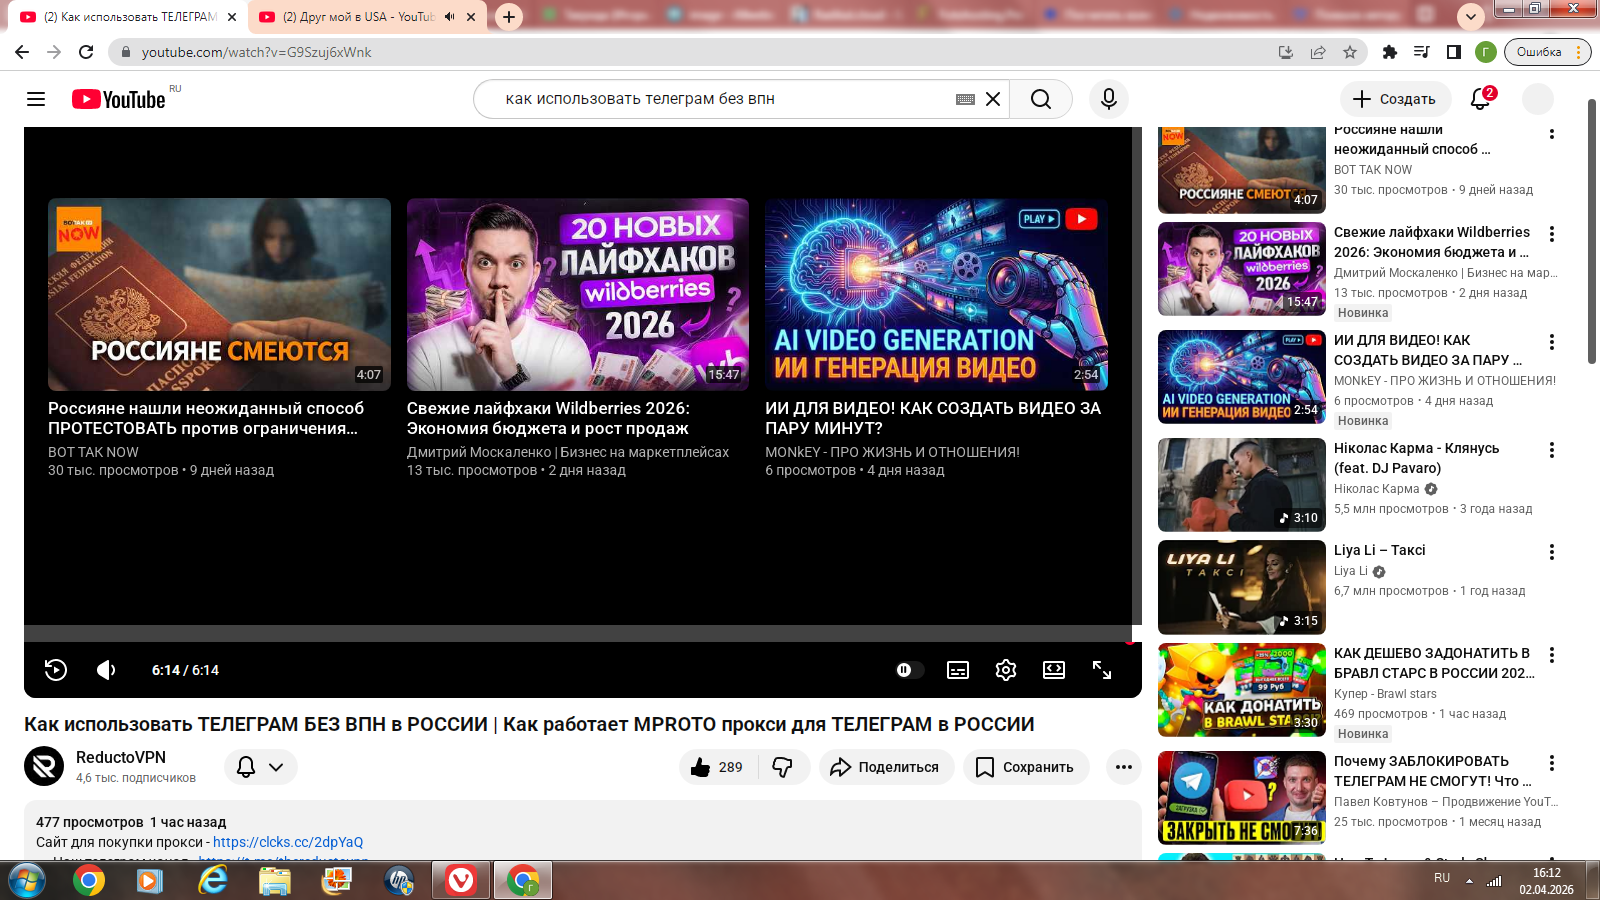Start voice search with the microphone
The height and width of the screenshot is (900, 1600).
point(1109,99)
